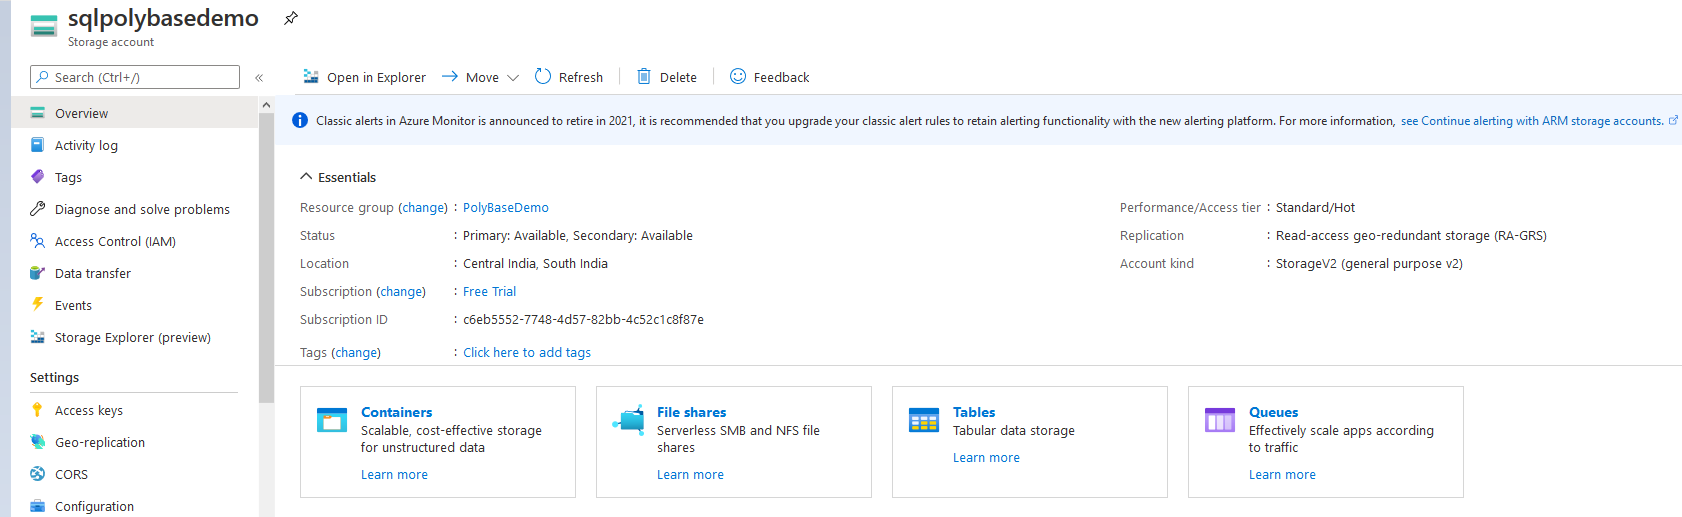Screen dimensions: 1682x517
Task: Open Activity log in sidebar
Action: click(x=86, y=145)
